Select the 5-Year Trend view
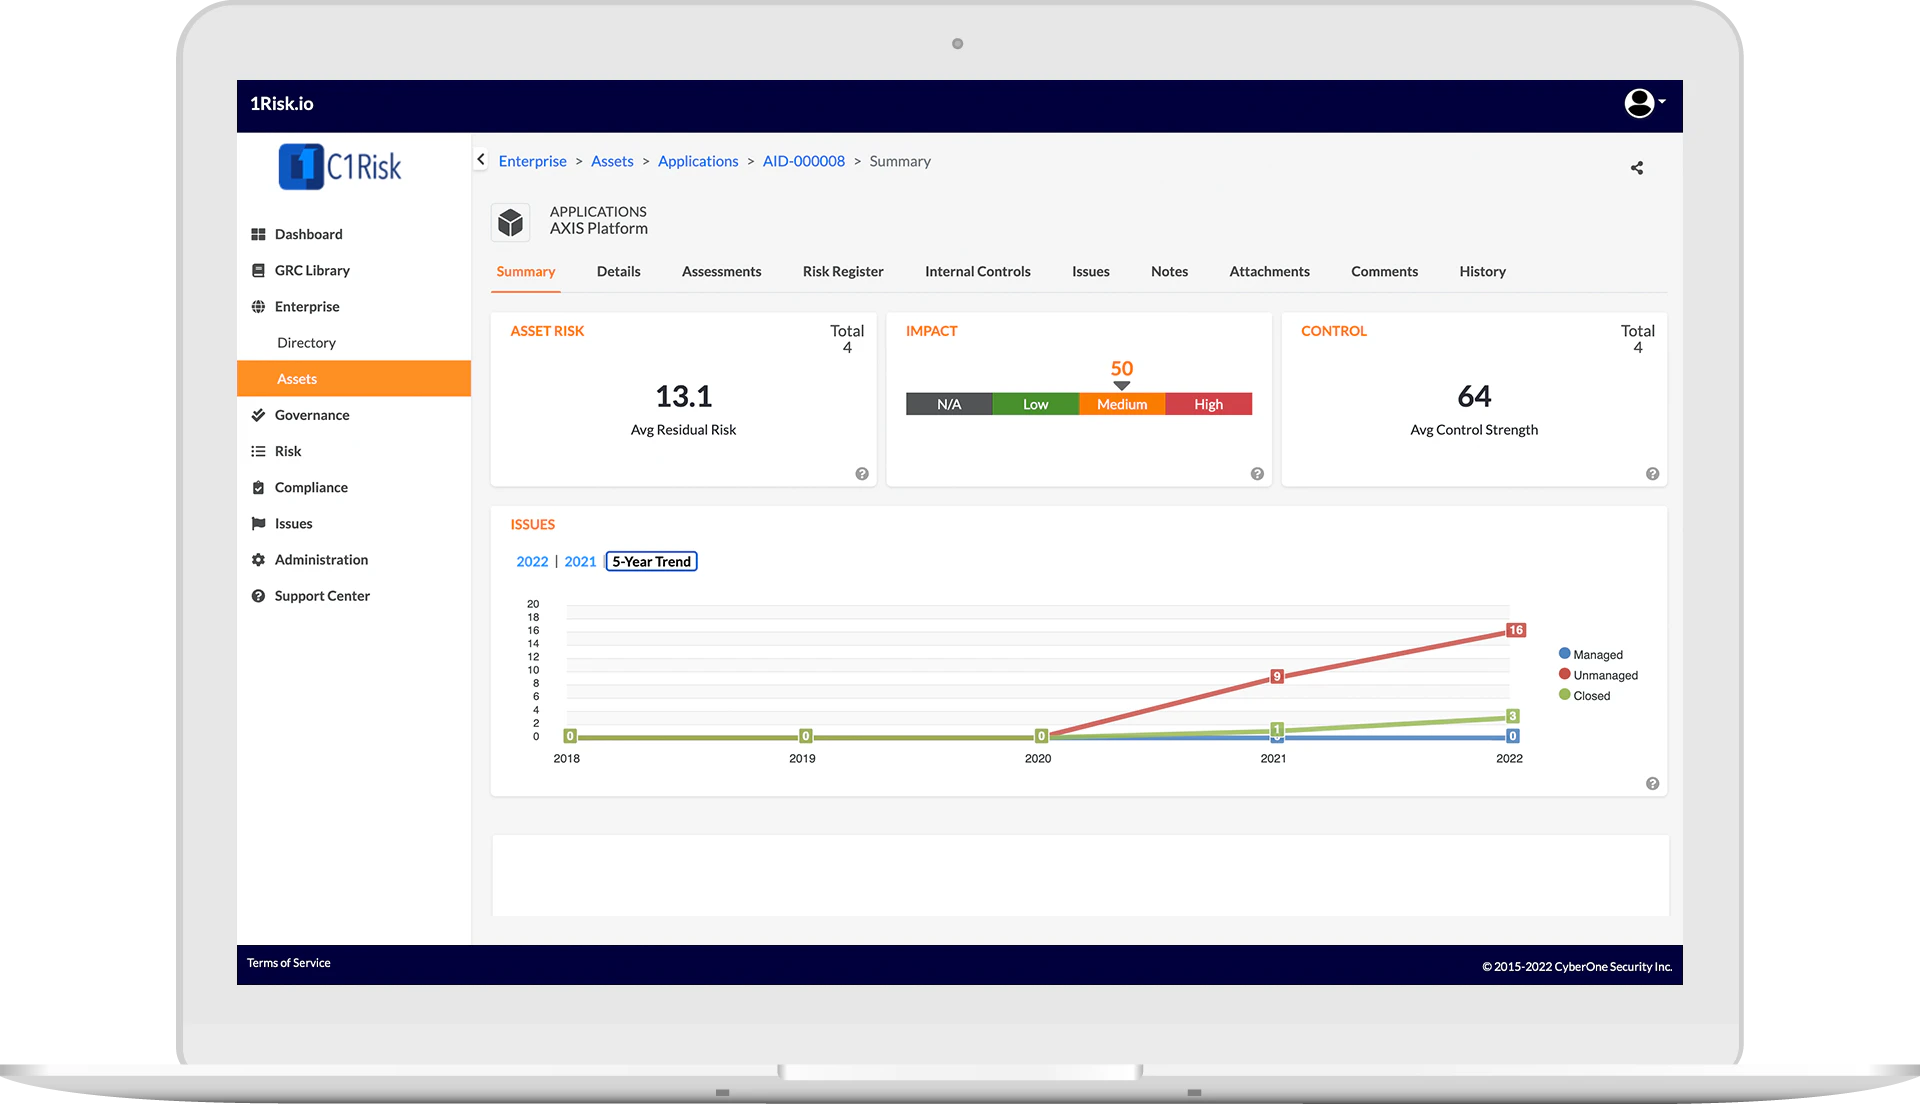 [x=651, y=561]
